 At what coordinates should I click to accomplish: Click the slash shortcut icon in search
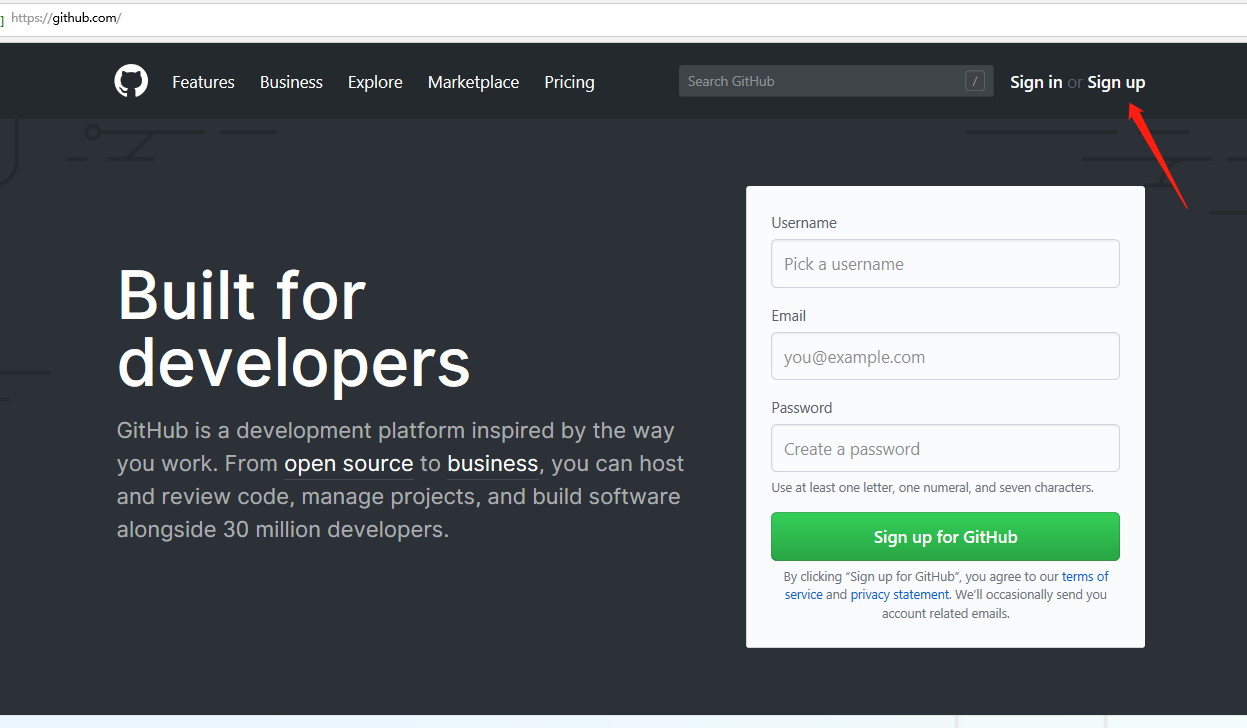click(975, 81)
